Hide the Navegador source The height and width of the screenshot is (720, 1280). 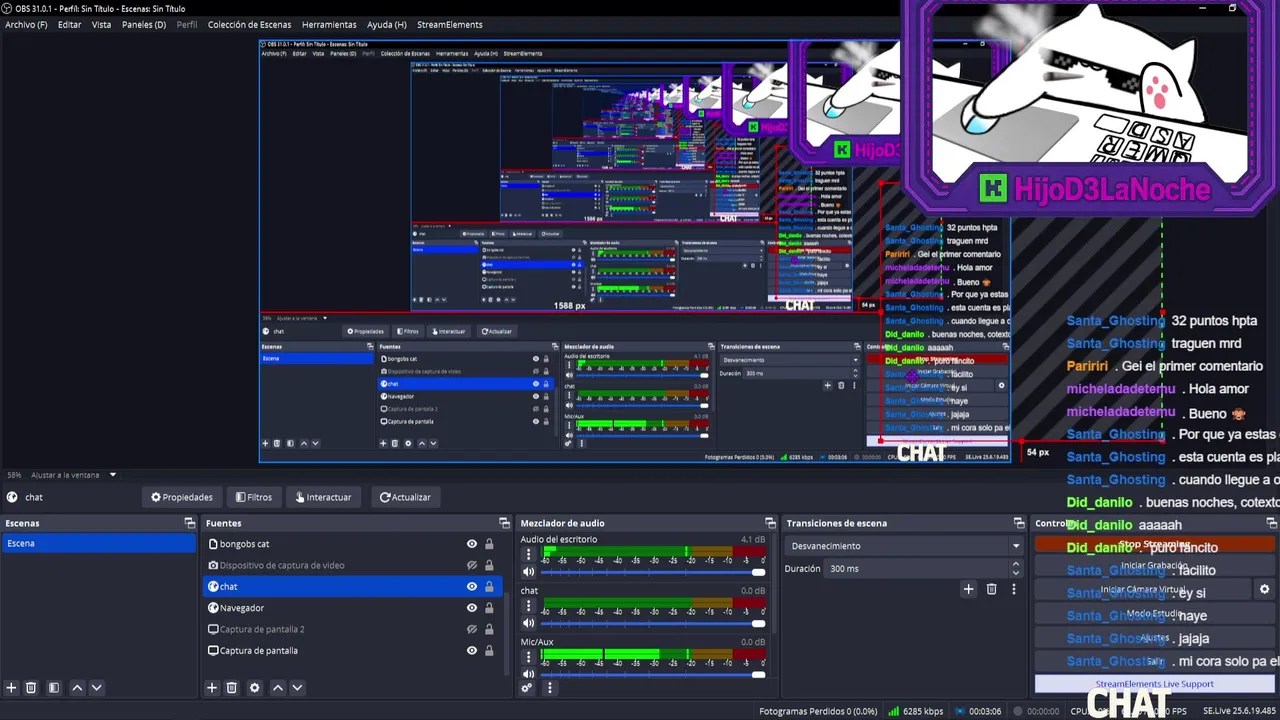click(x=472, y=608)
